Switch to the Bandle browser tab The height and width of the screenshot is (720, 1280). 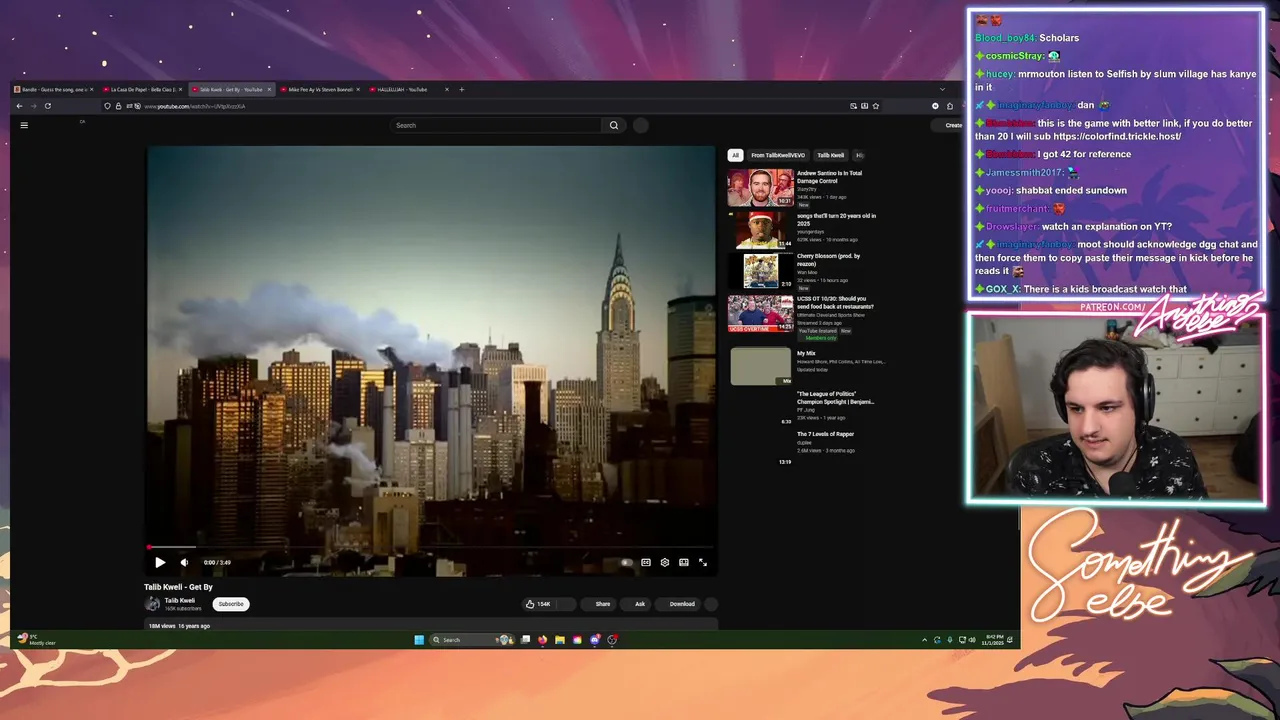[x=55, y=89]
